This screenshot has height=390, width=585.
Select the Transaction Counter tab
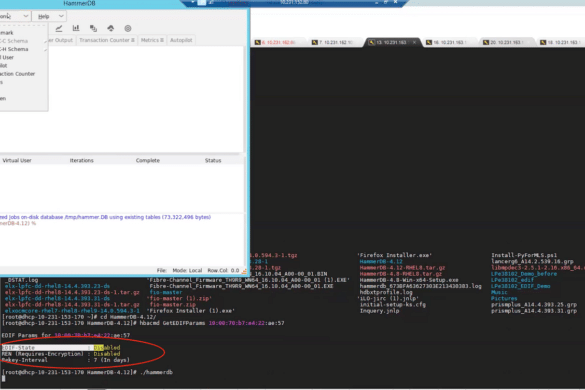107,40
